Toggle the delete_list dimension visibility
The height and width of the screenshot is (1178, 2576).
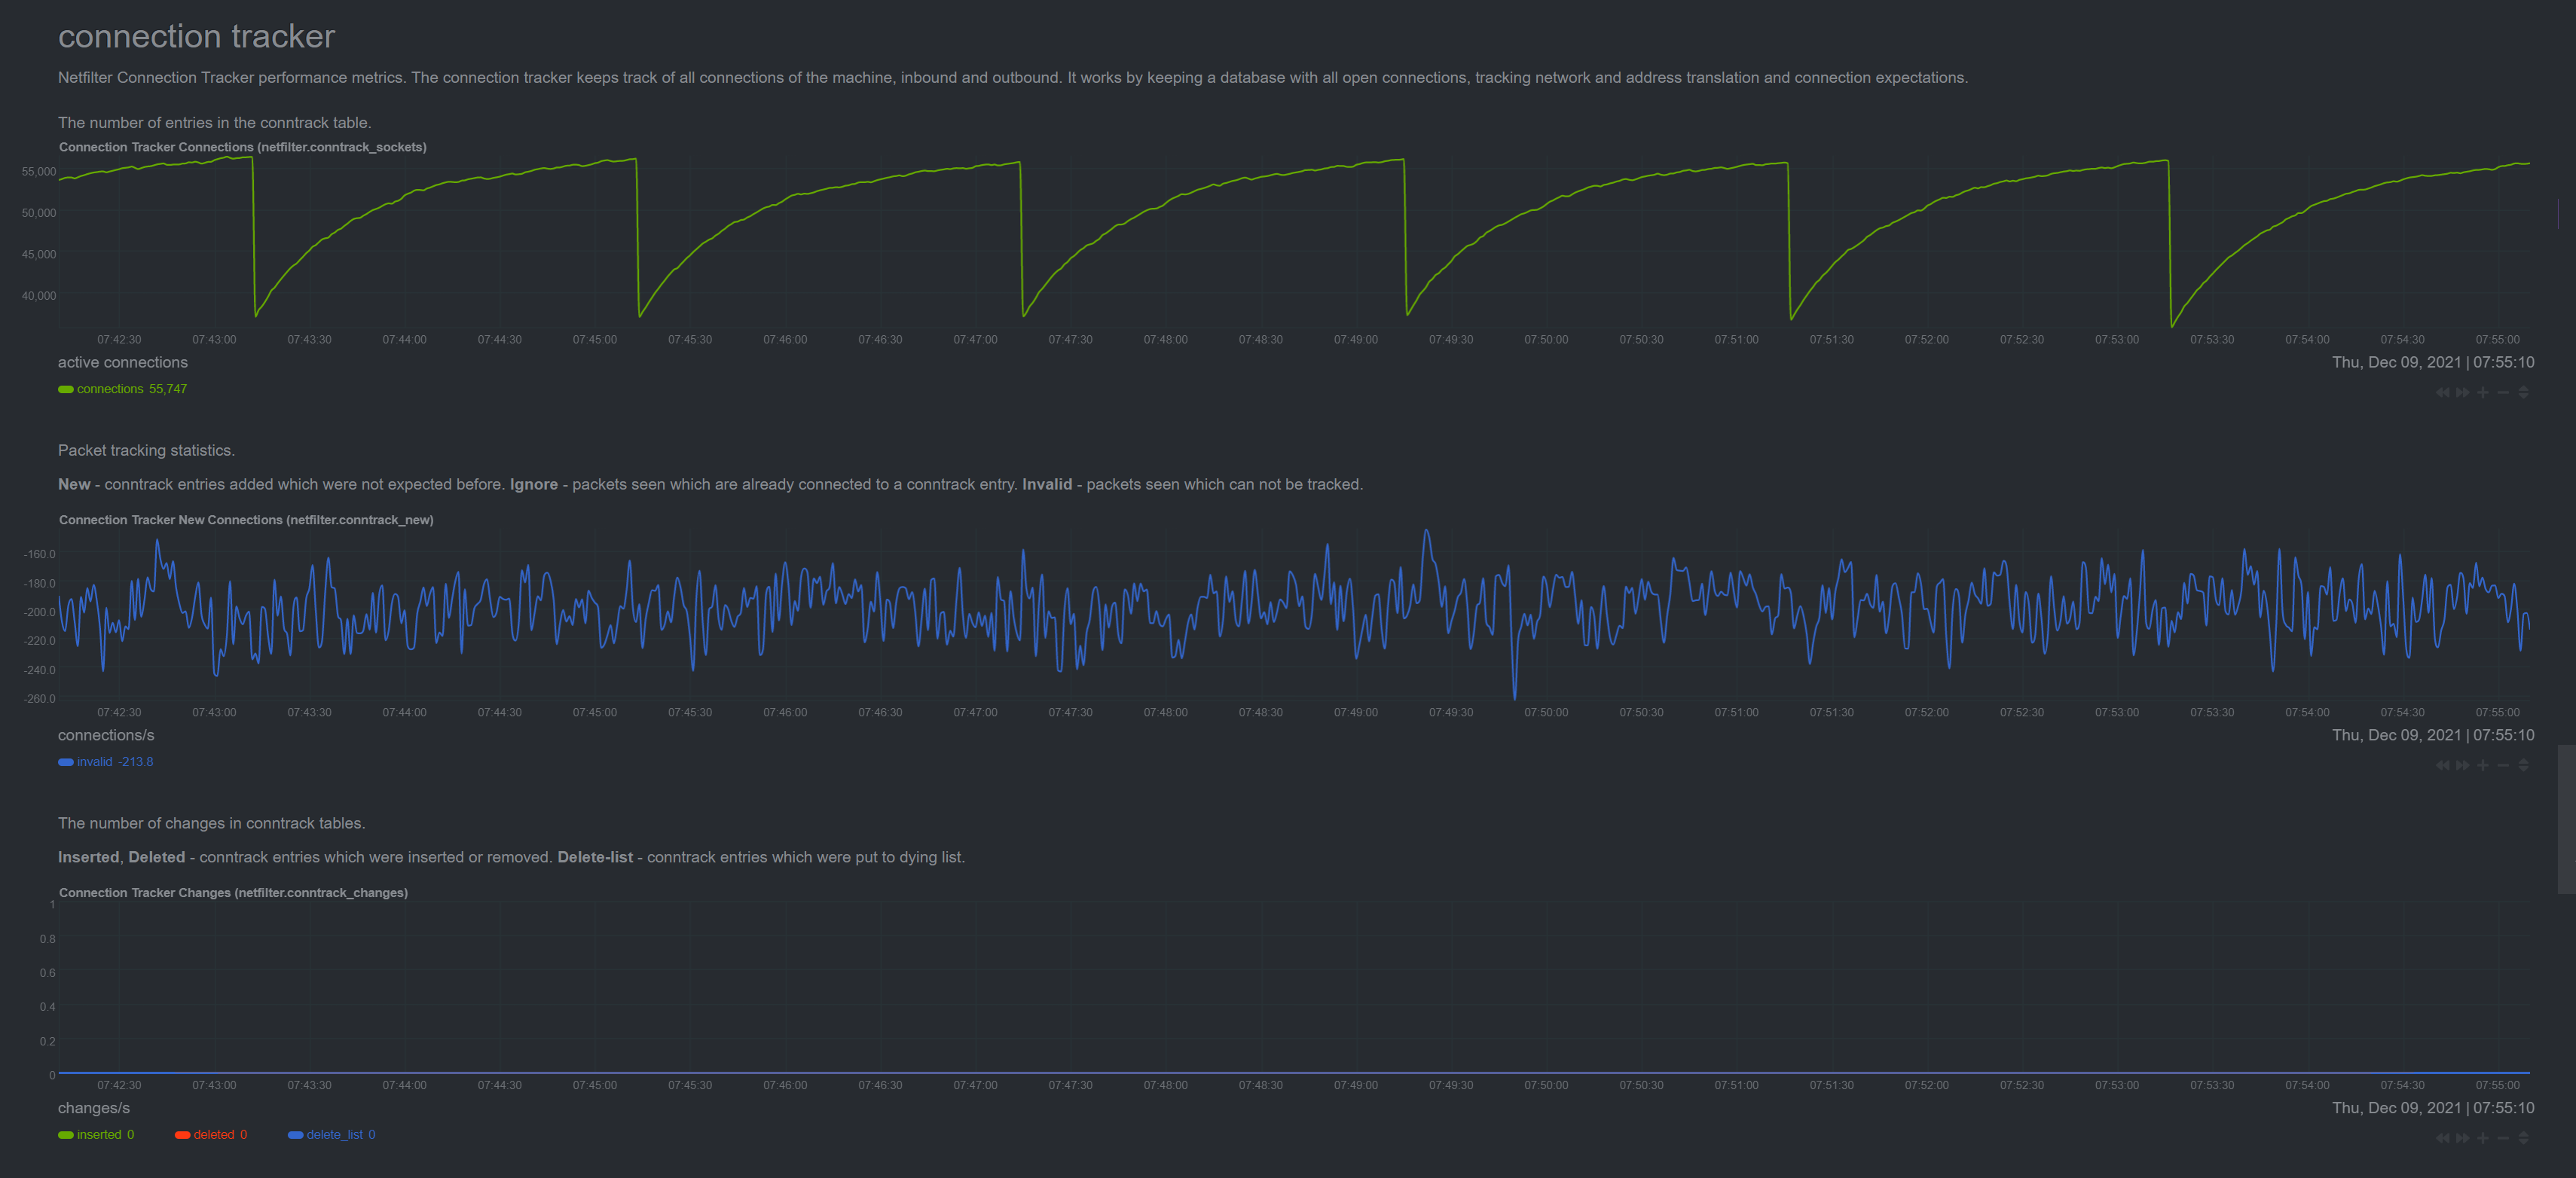(335, 1134)
